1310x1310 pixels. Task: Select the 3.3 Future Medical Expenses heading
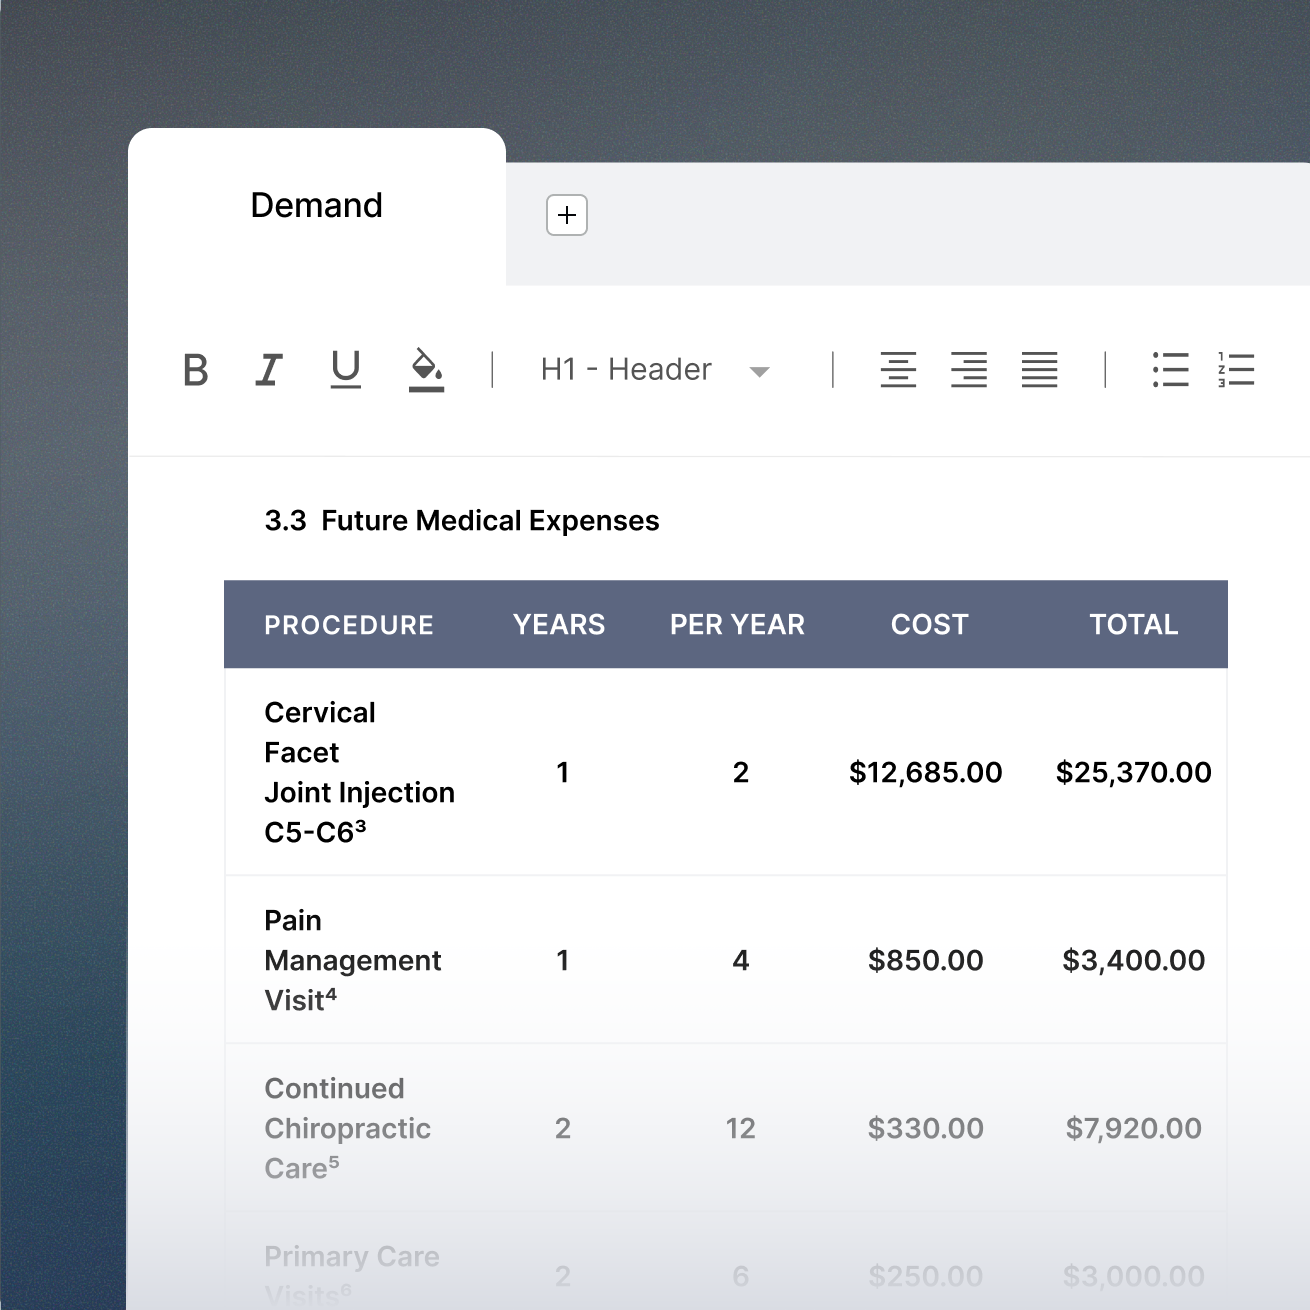[462, 521]
